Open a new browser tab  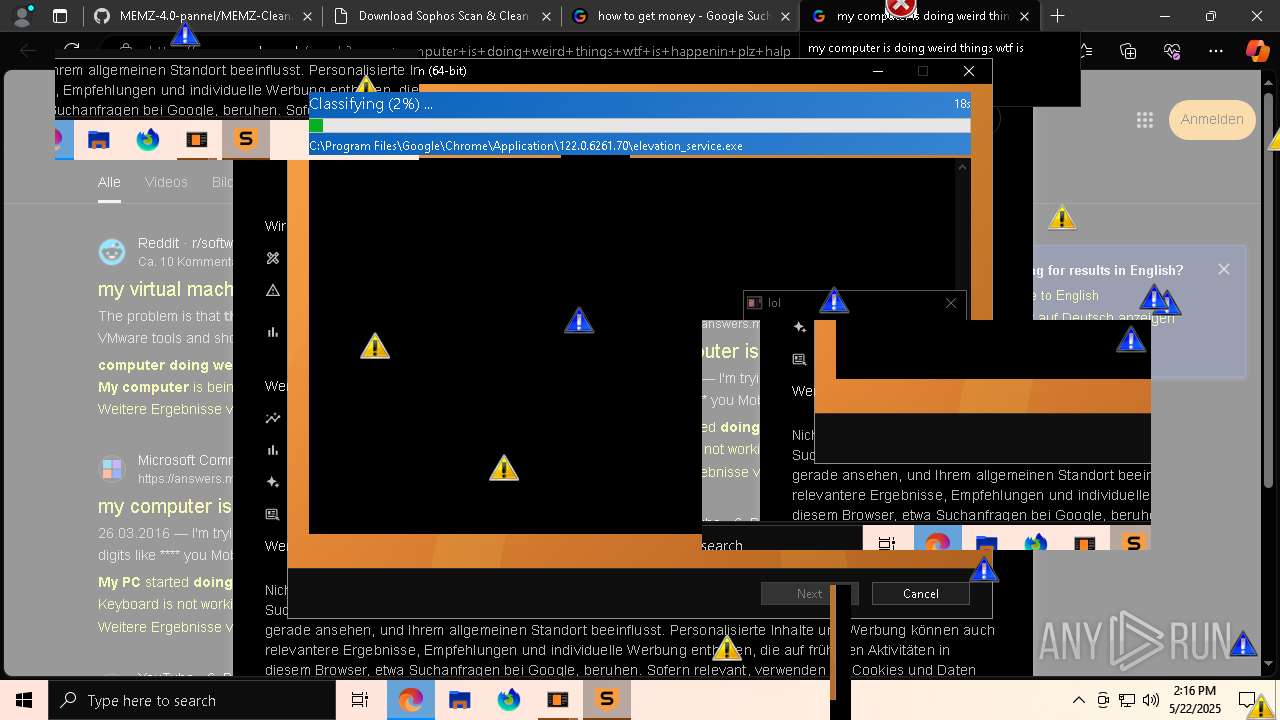pyautogui.click(x=1057, y=16)
